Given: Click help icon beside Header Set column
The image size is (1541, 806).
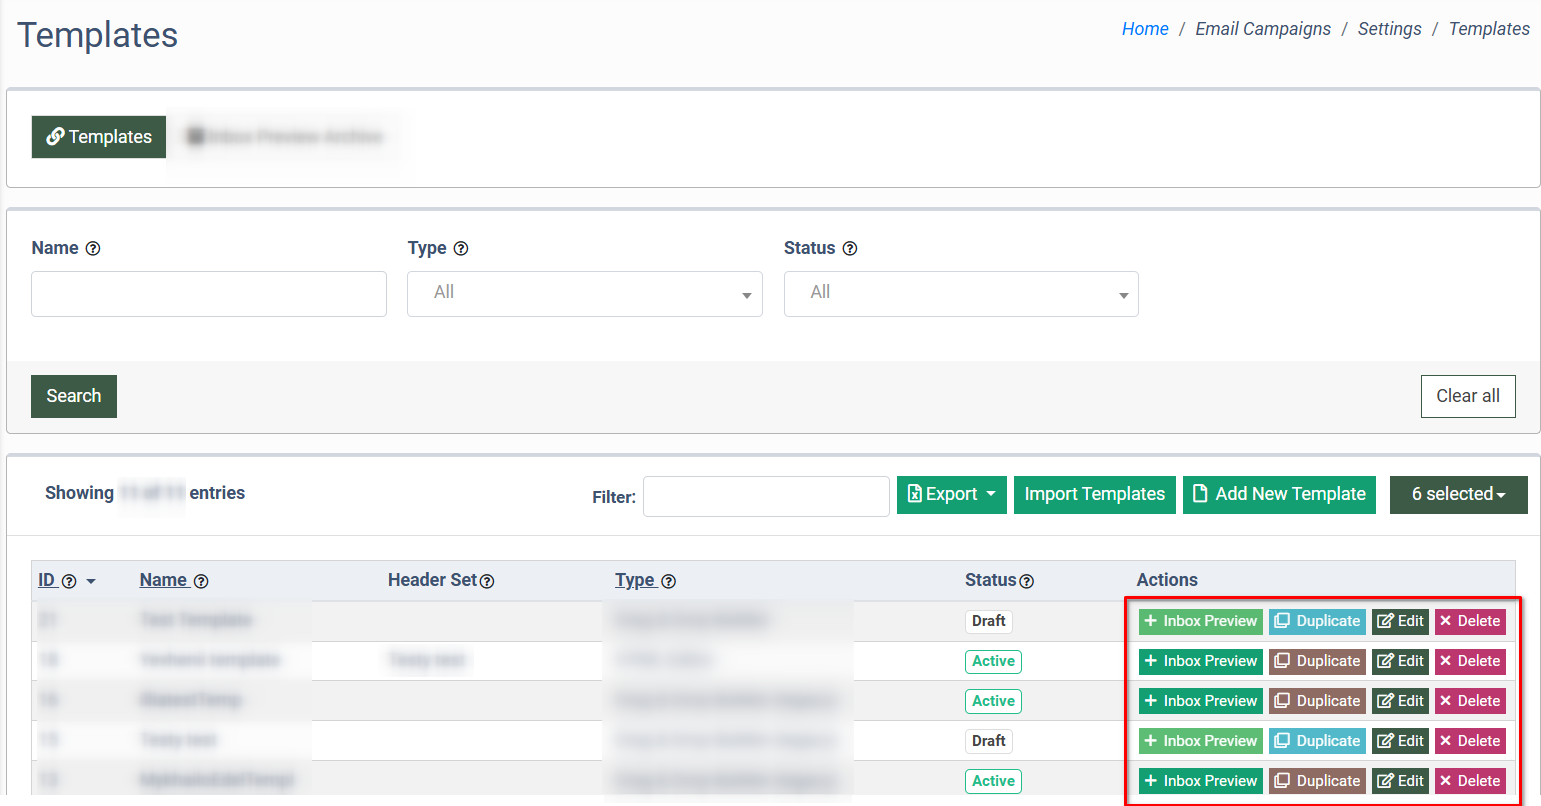Looking at the screenshot, I should (487, 581).
